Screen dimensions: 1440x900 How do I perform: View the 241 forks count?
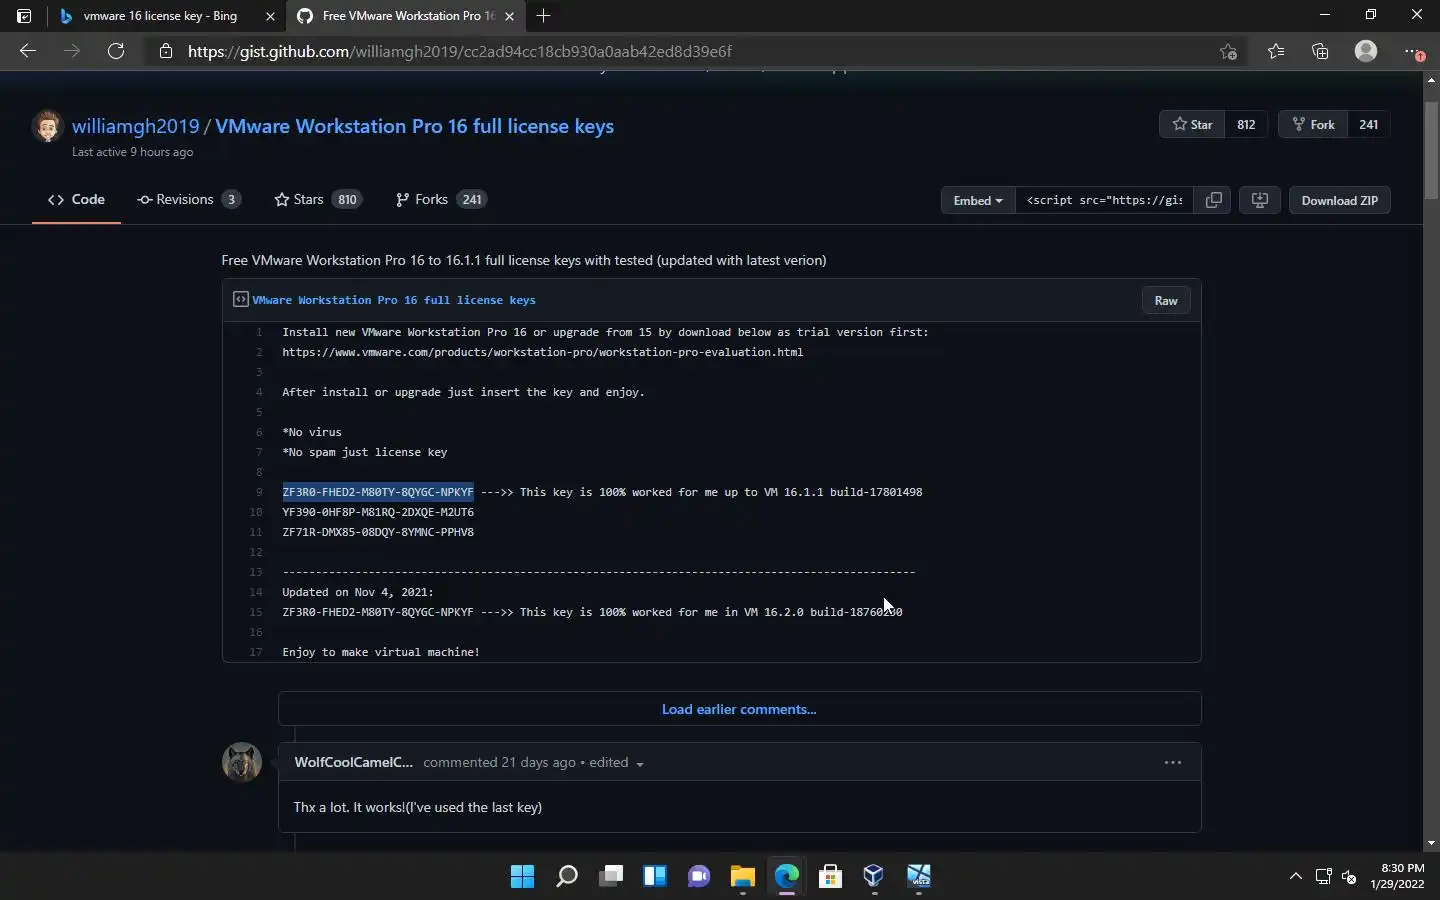[1368, 124]
